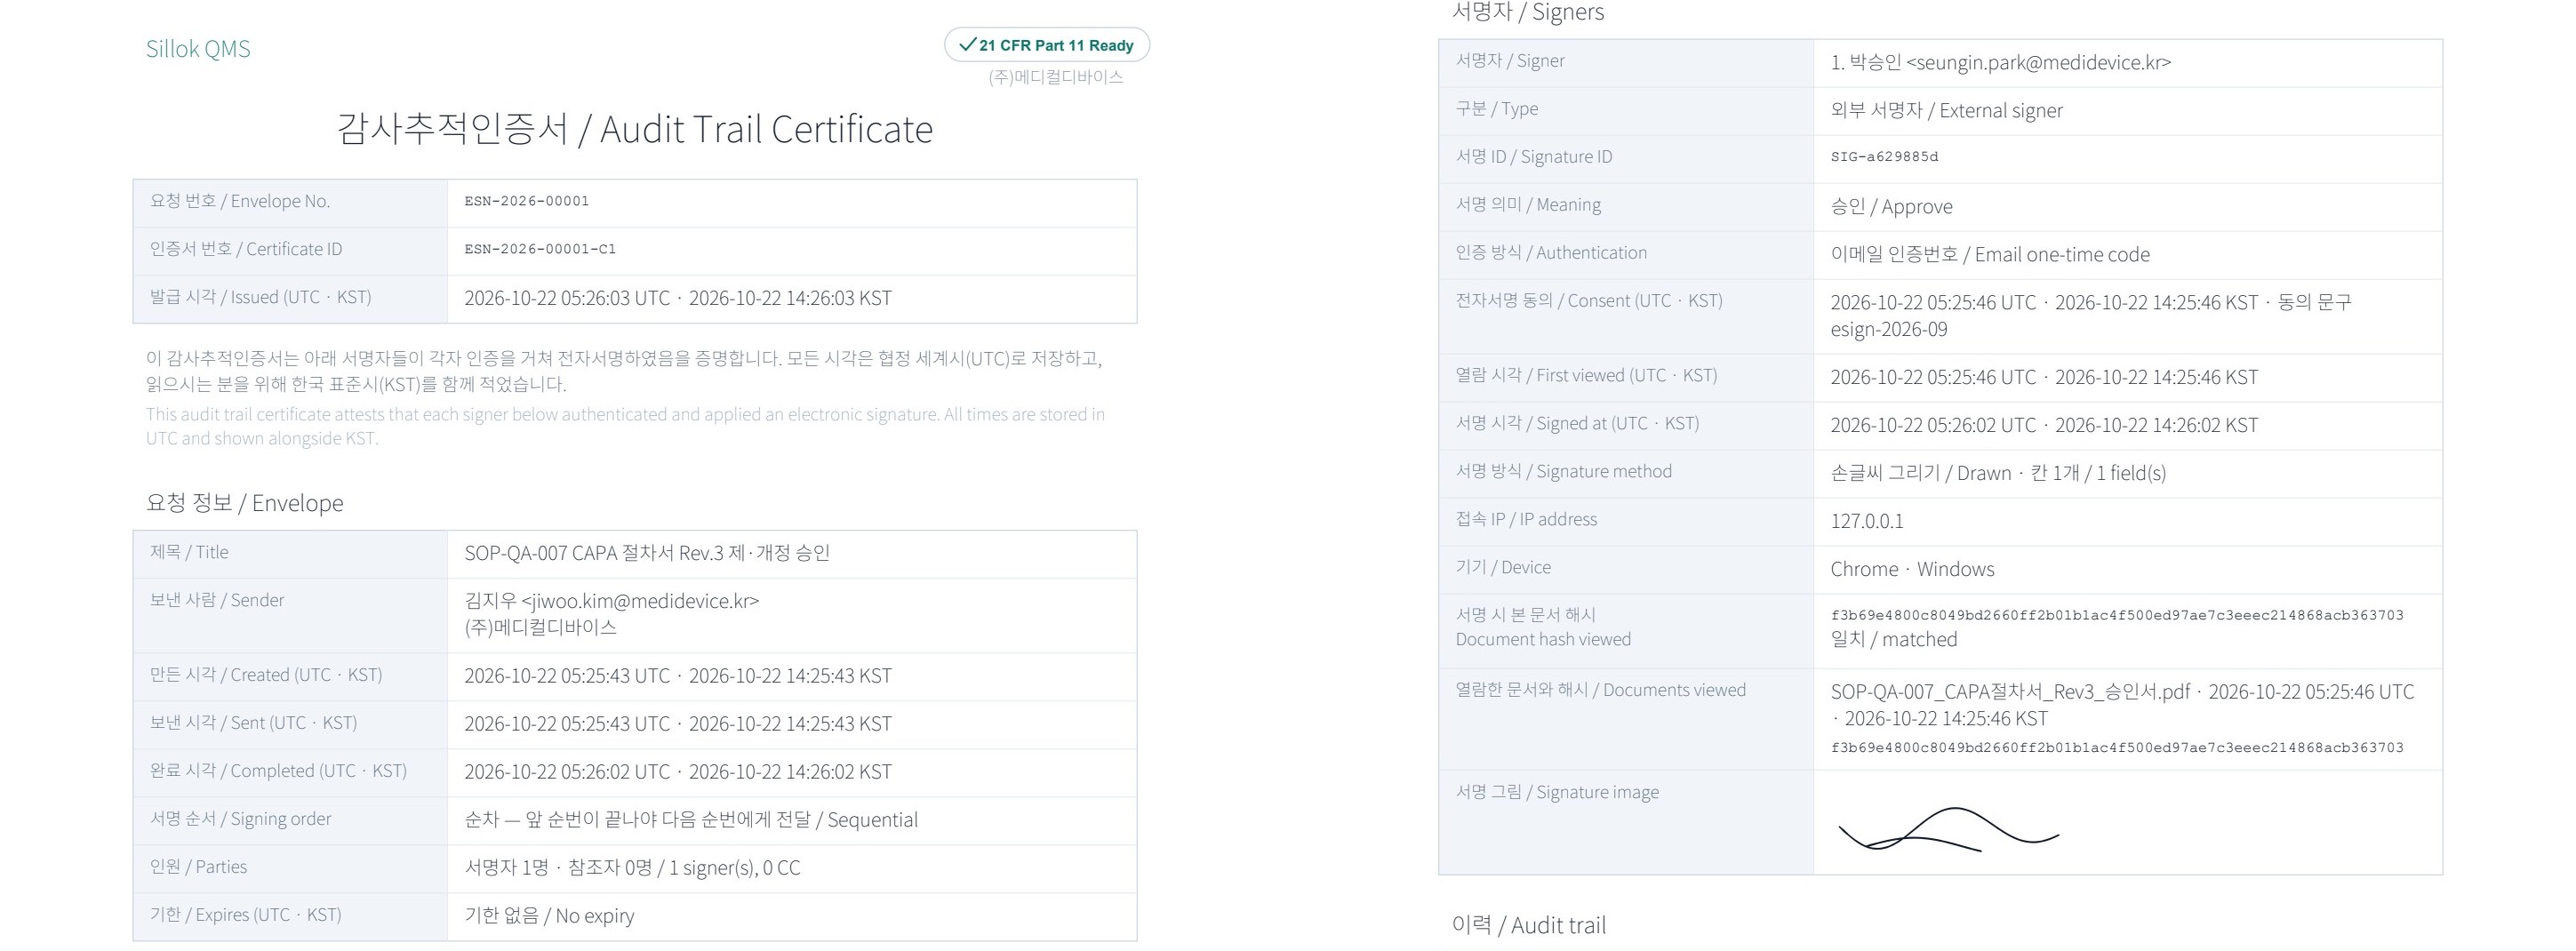
Task: Click the Approve meaning value
Action: [1891, 206]
